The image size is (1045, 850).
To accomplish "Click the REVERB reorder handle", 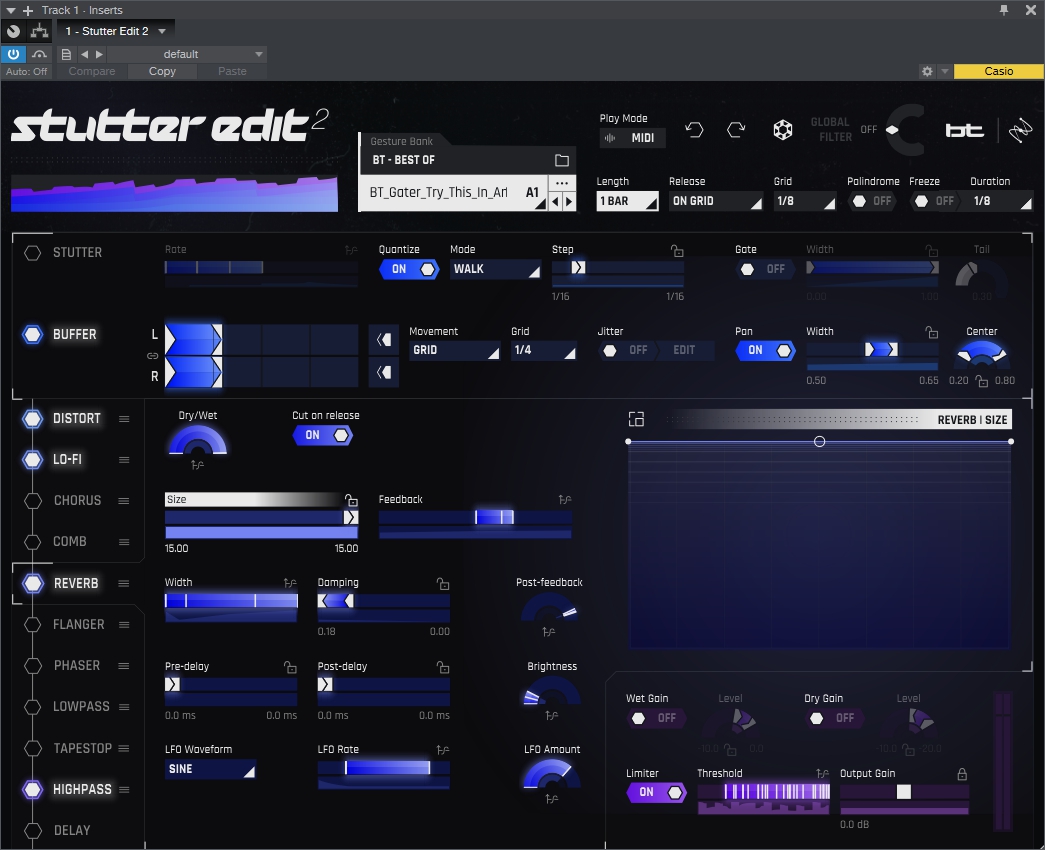I will click(x=124, y=583).
